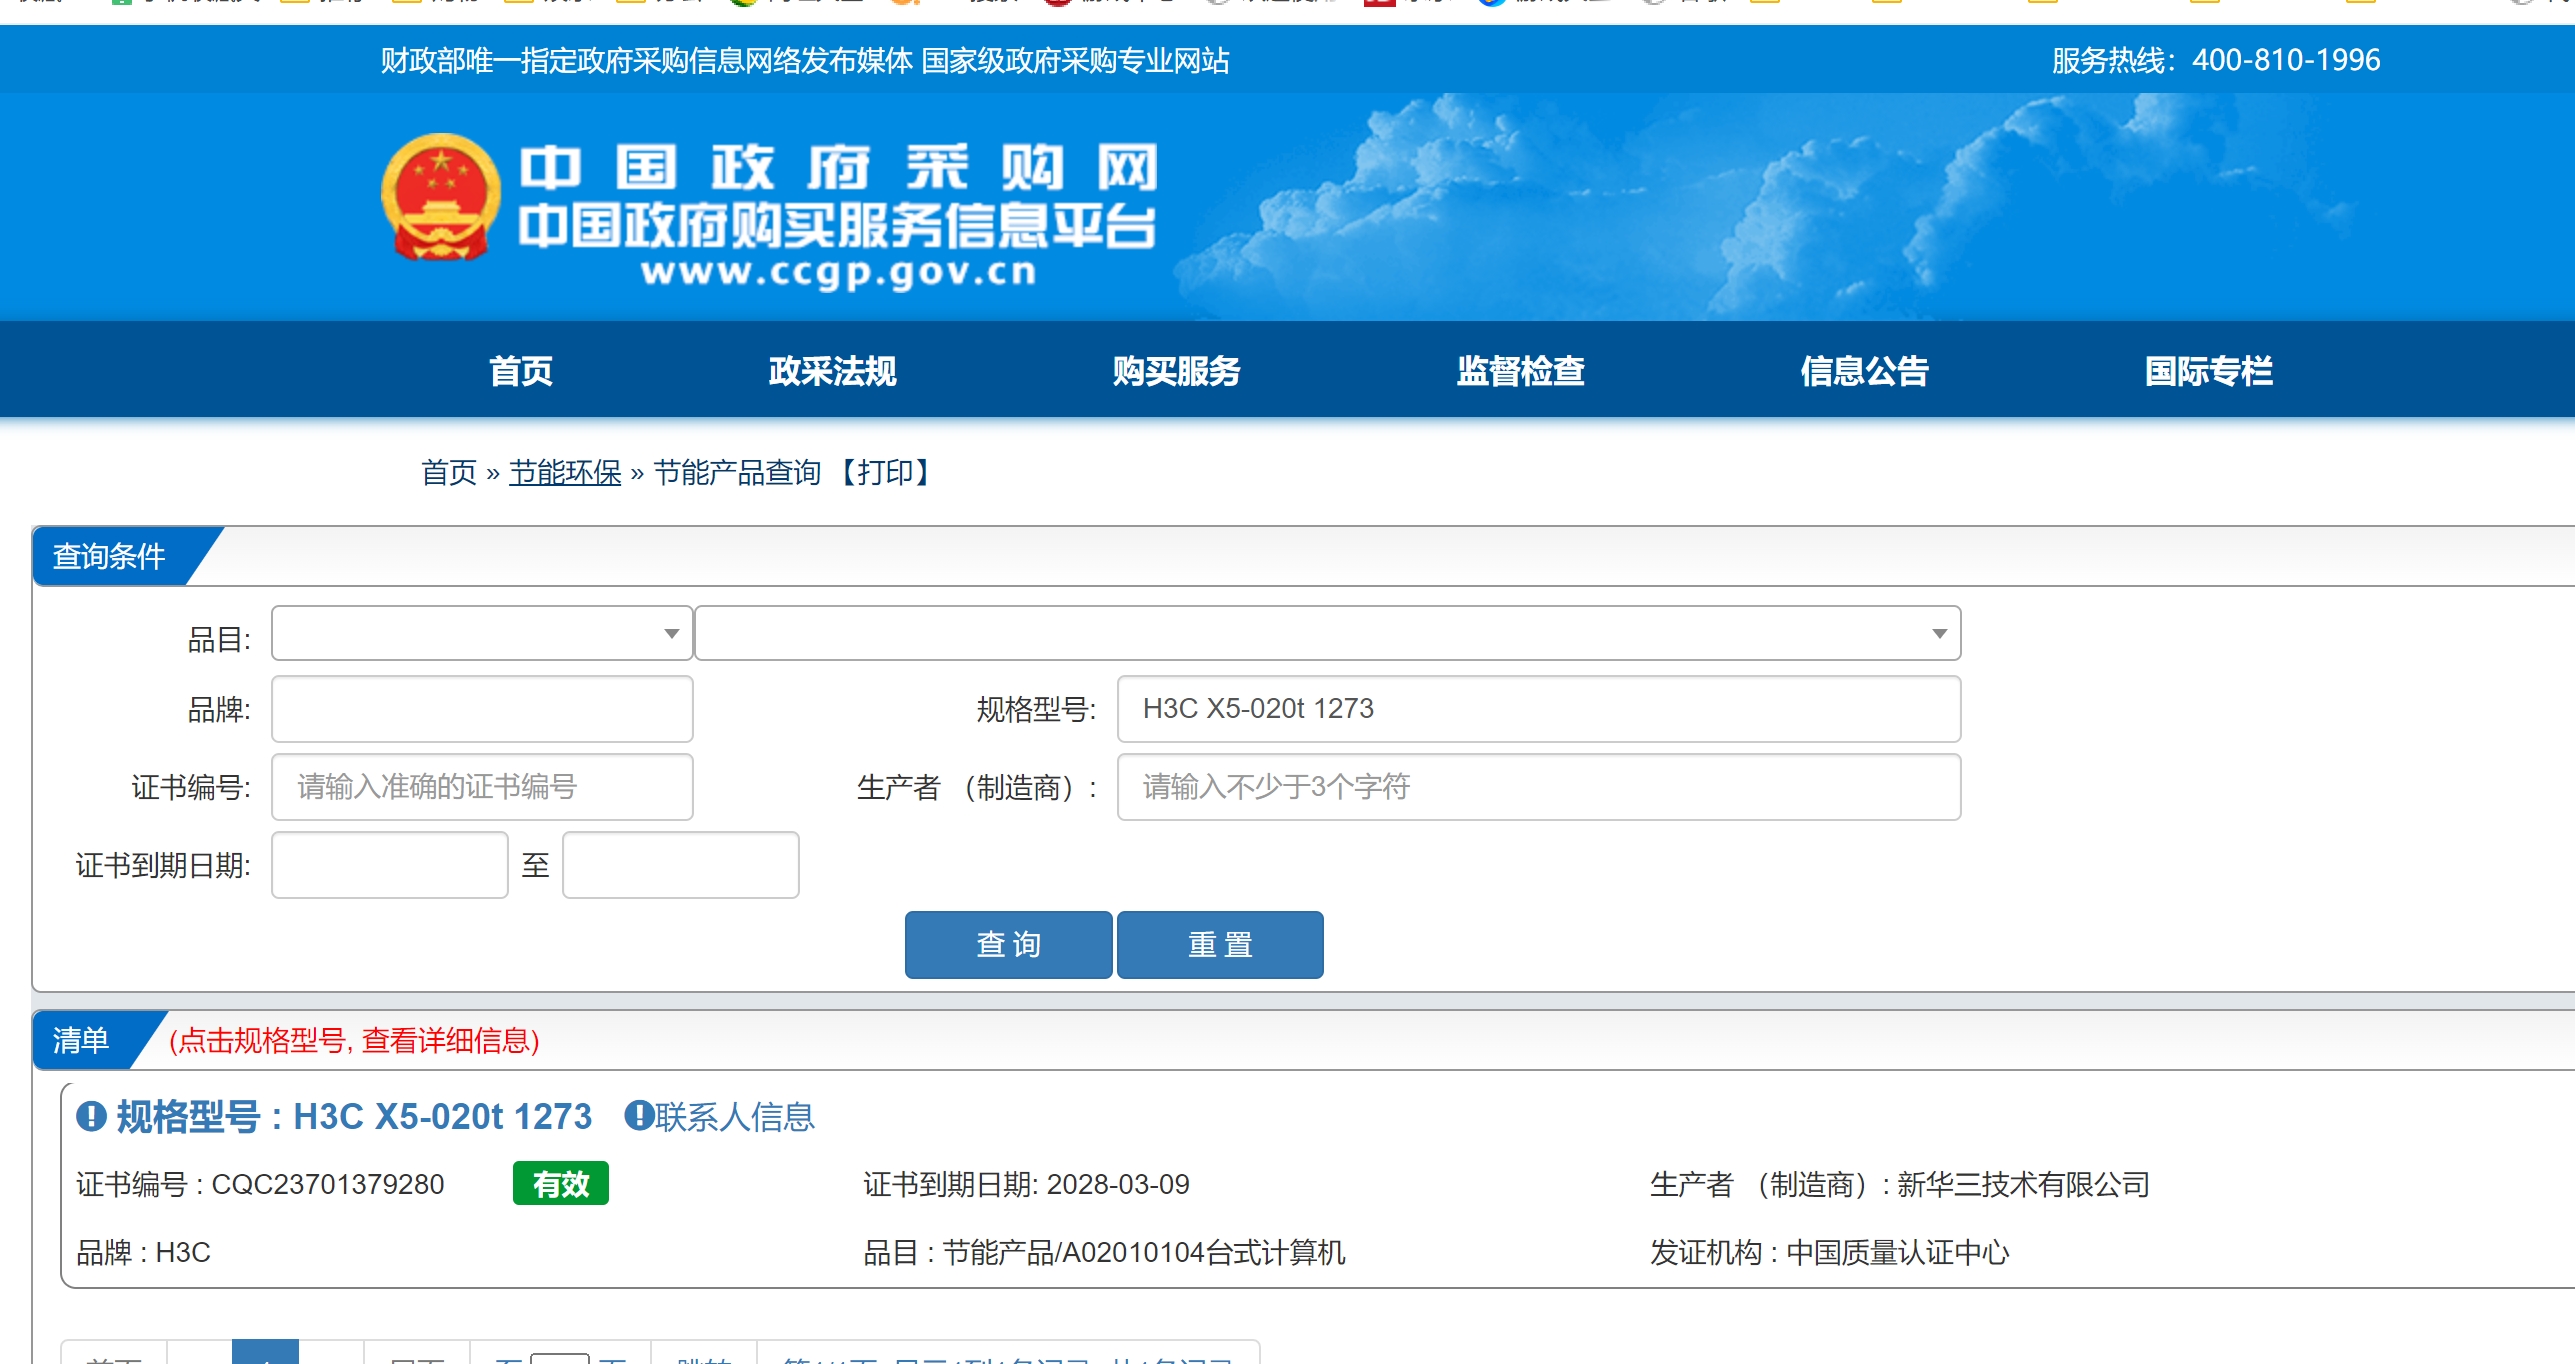Click 发证机构 中国质量认证中心 text
The height and width of the screenshot is (1364, 2575).
point(1829,1252)
